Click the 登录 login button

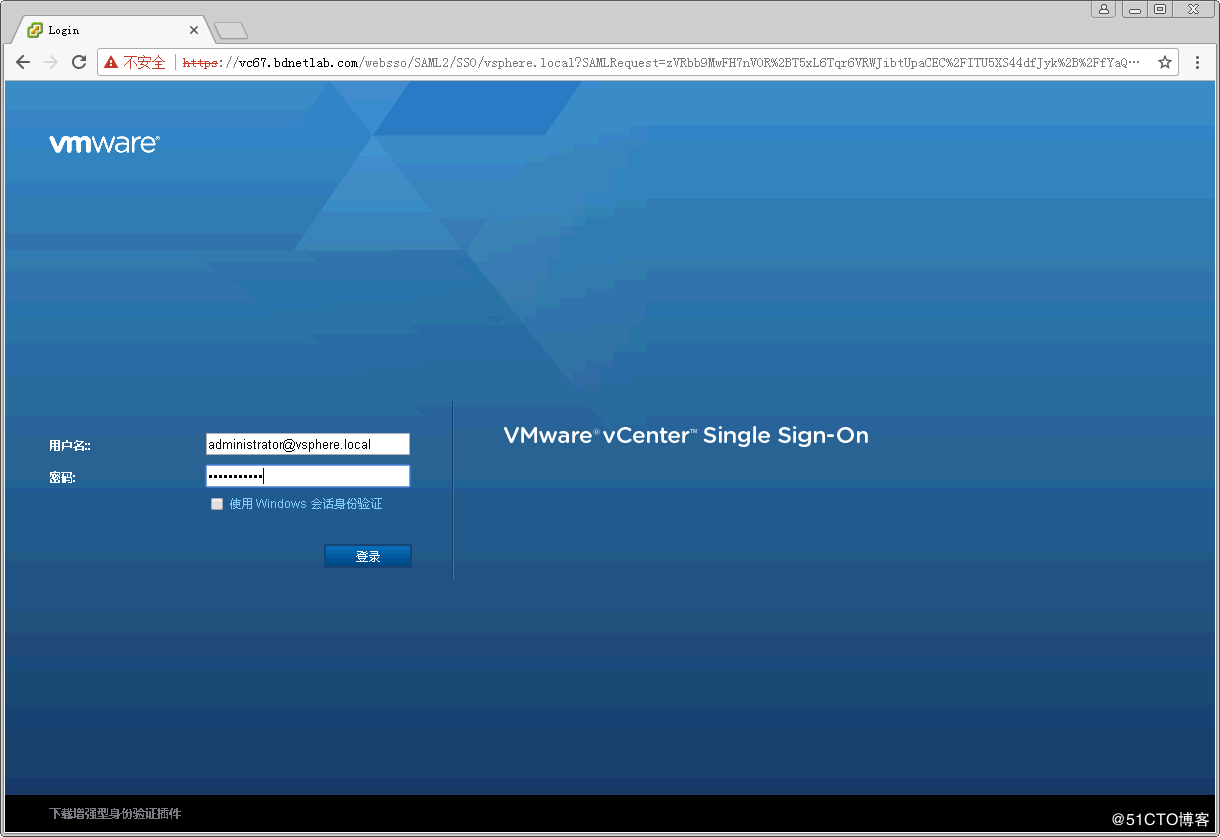click(368, 556)
